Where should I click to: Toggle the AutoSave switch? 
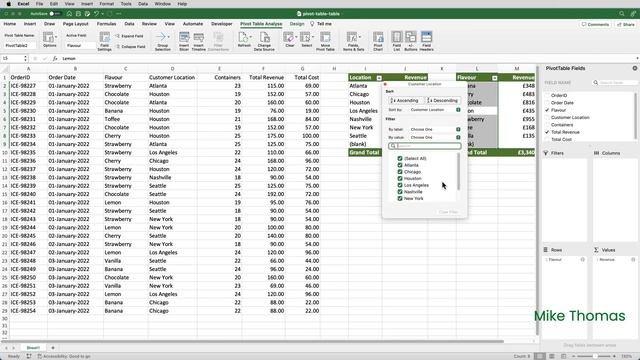click(55, 13)
